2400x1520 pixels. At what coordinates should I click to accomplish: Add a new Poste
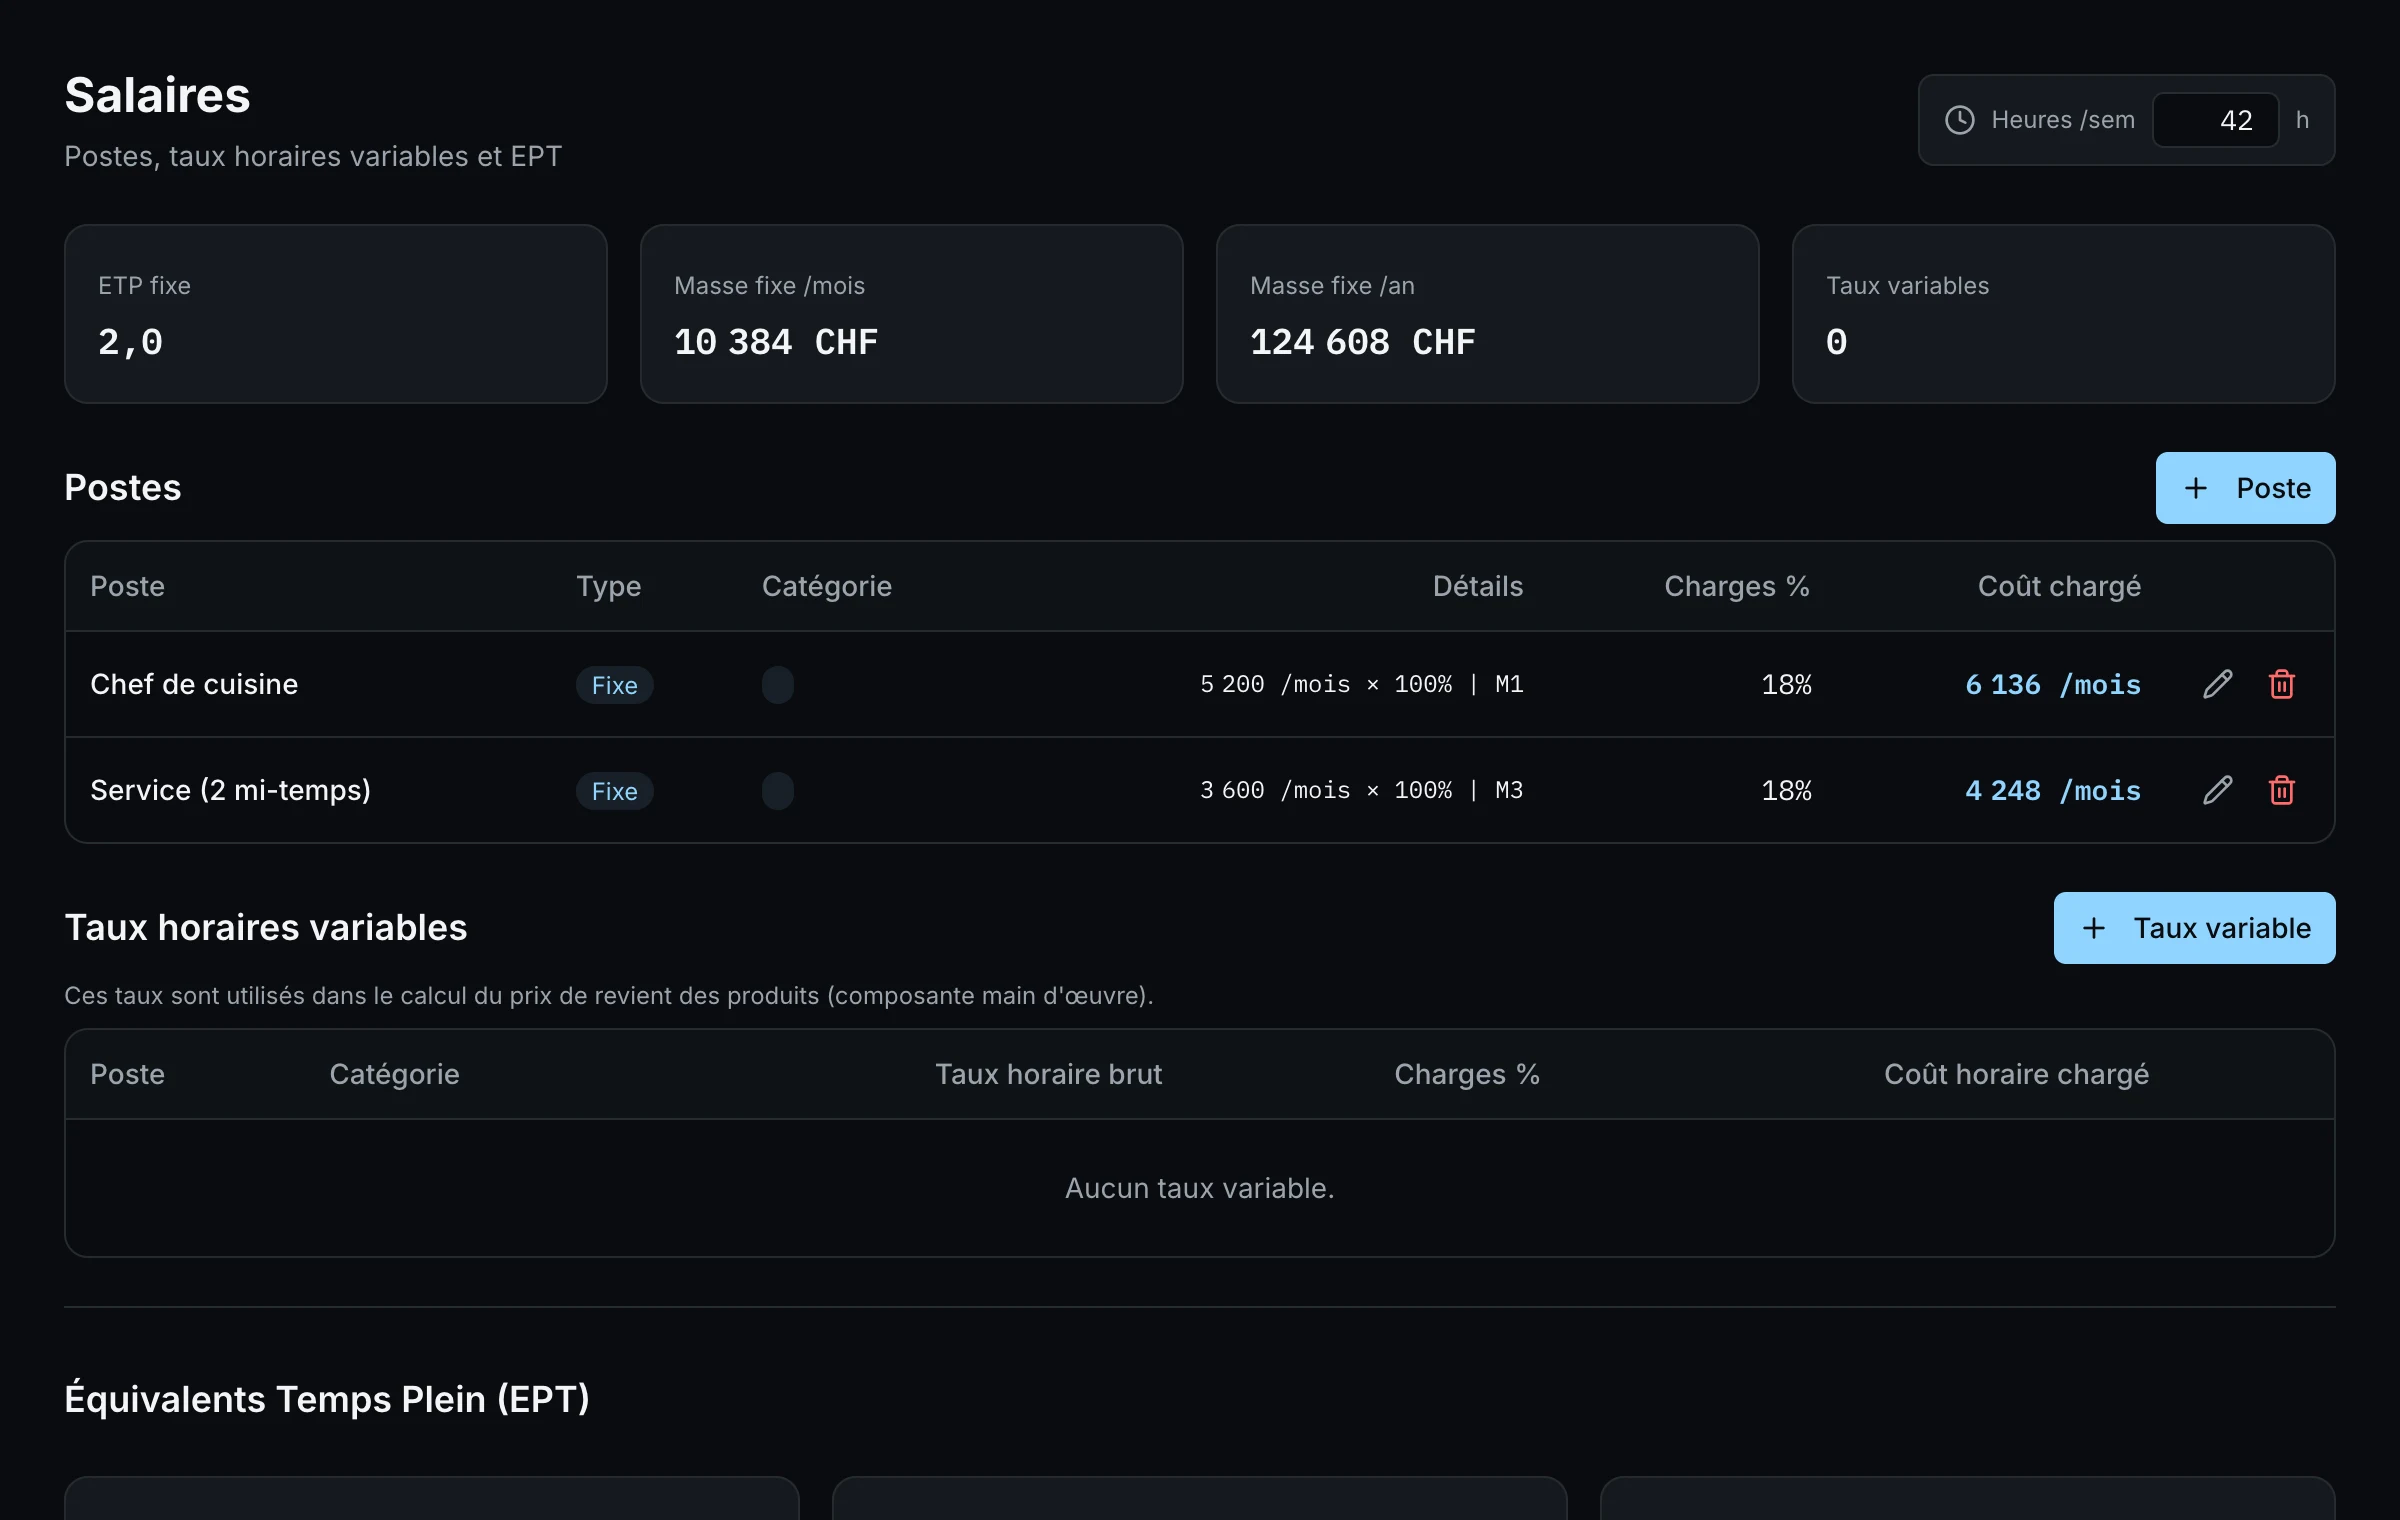(2245, 488)
